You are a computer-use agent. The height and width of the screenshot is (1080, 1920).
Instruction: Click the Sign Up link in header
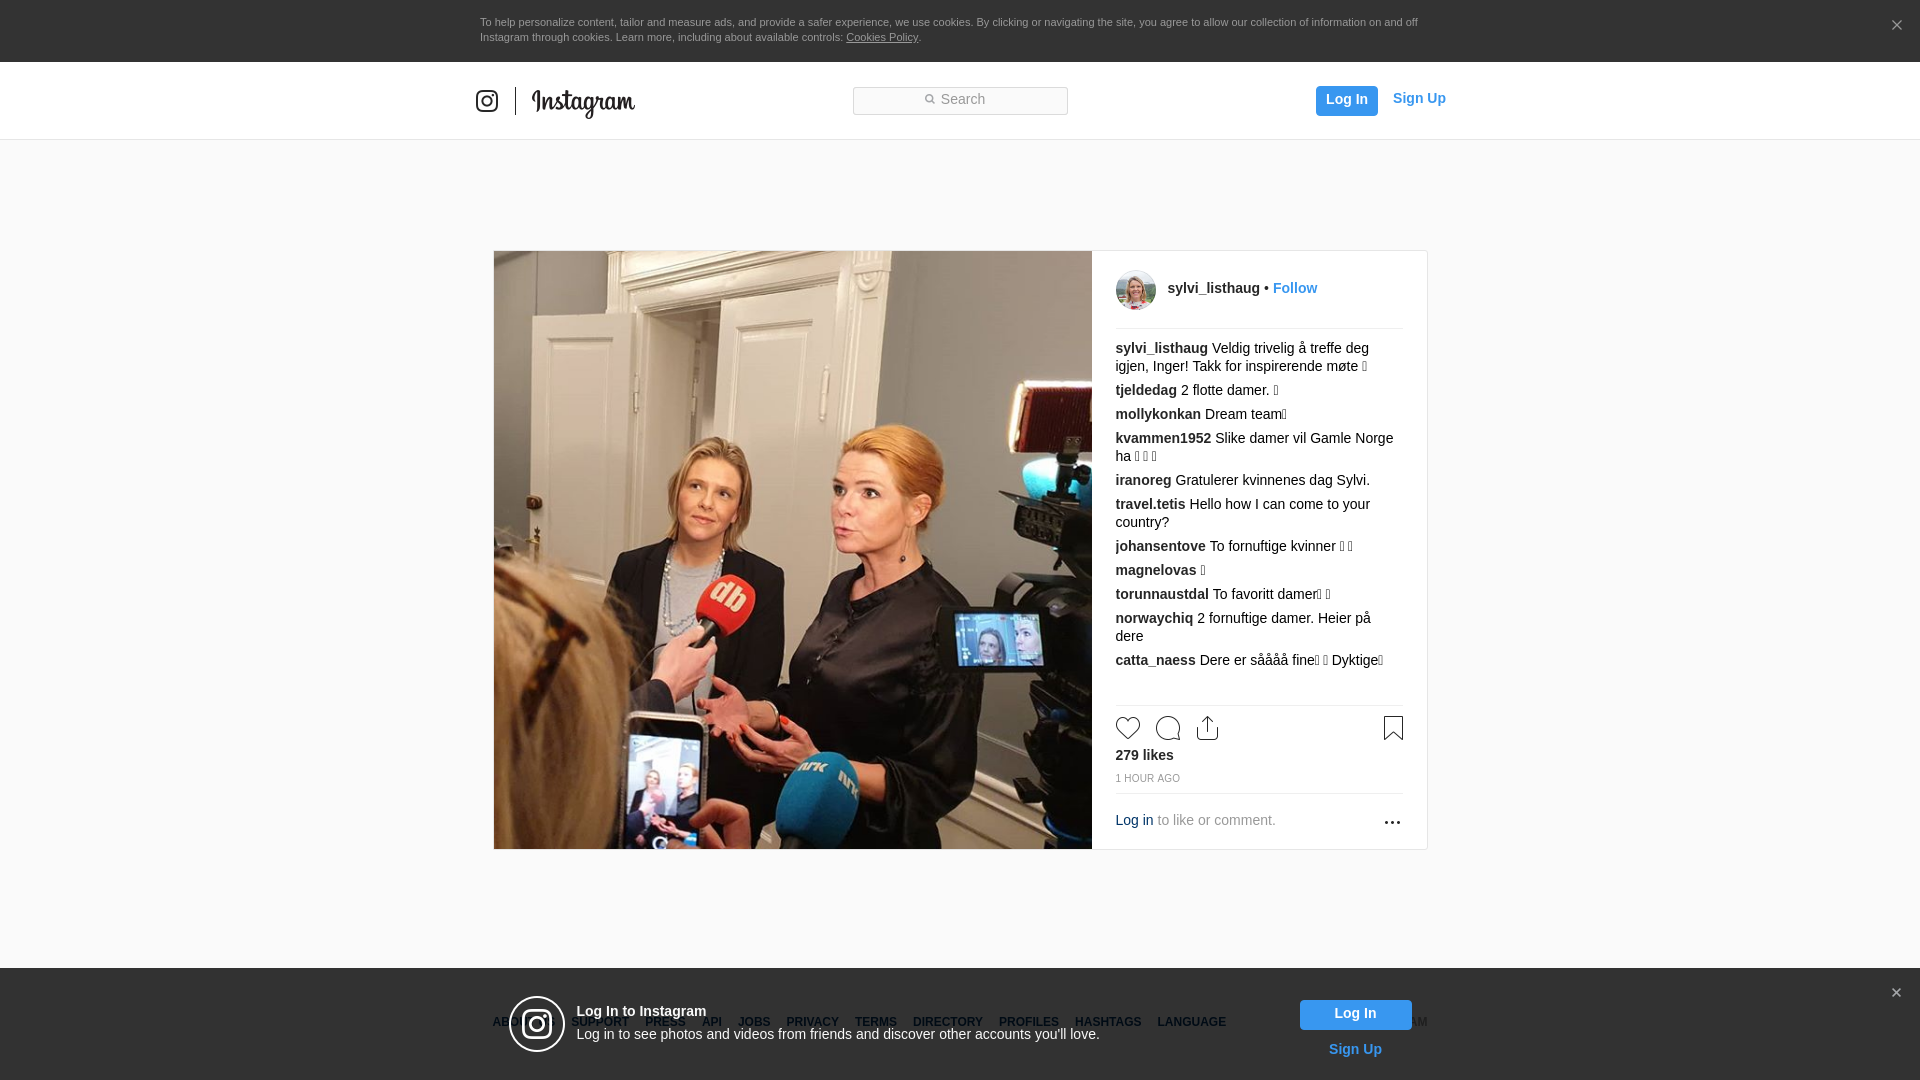tap(1419, 98)
